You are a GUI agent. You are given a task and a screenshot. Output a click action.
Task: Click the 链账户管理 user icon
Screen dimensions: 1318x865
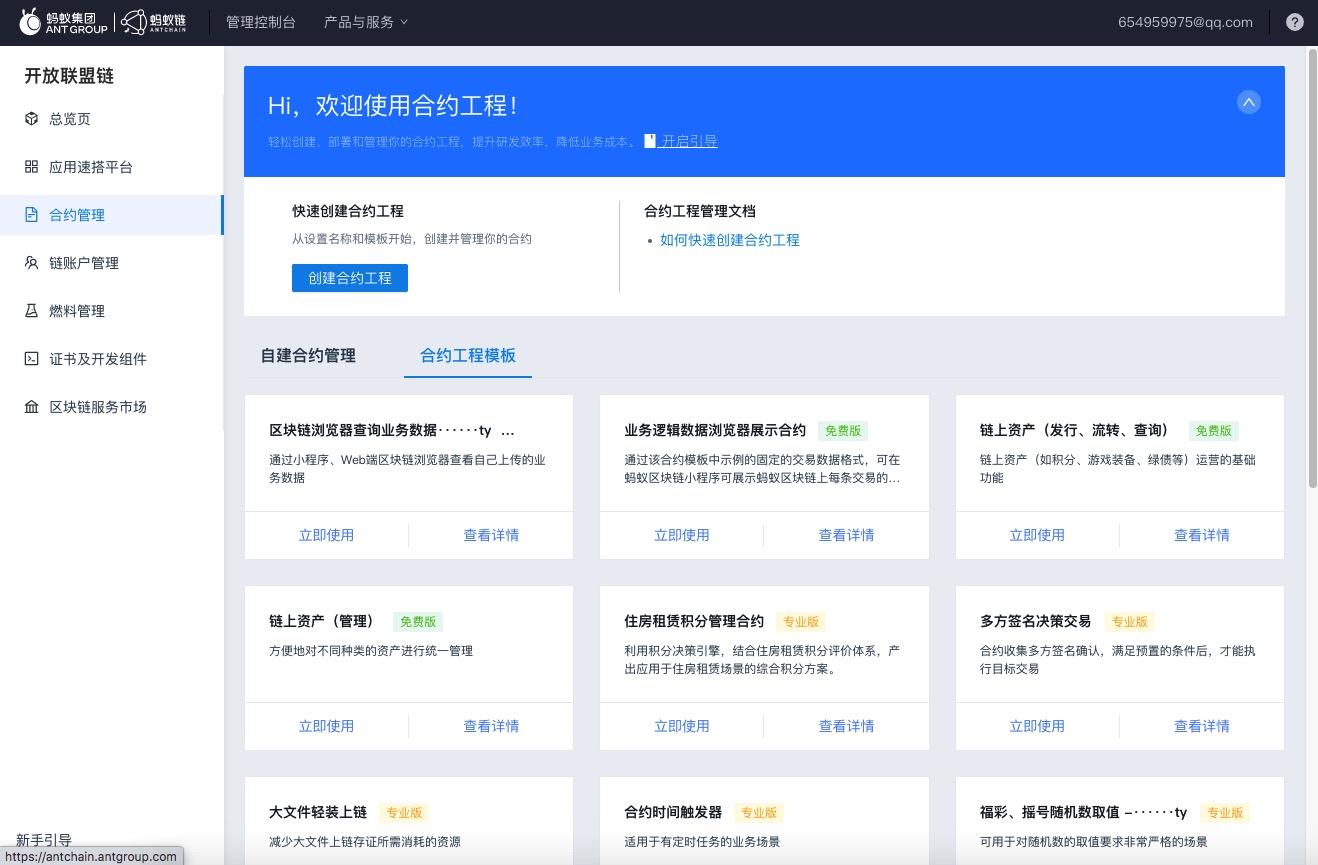coord(31,263)
